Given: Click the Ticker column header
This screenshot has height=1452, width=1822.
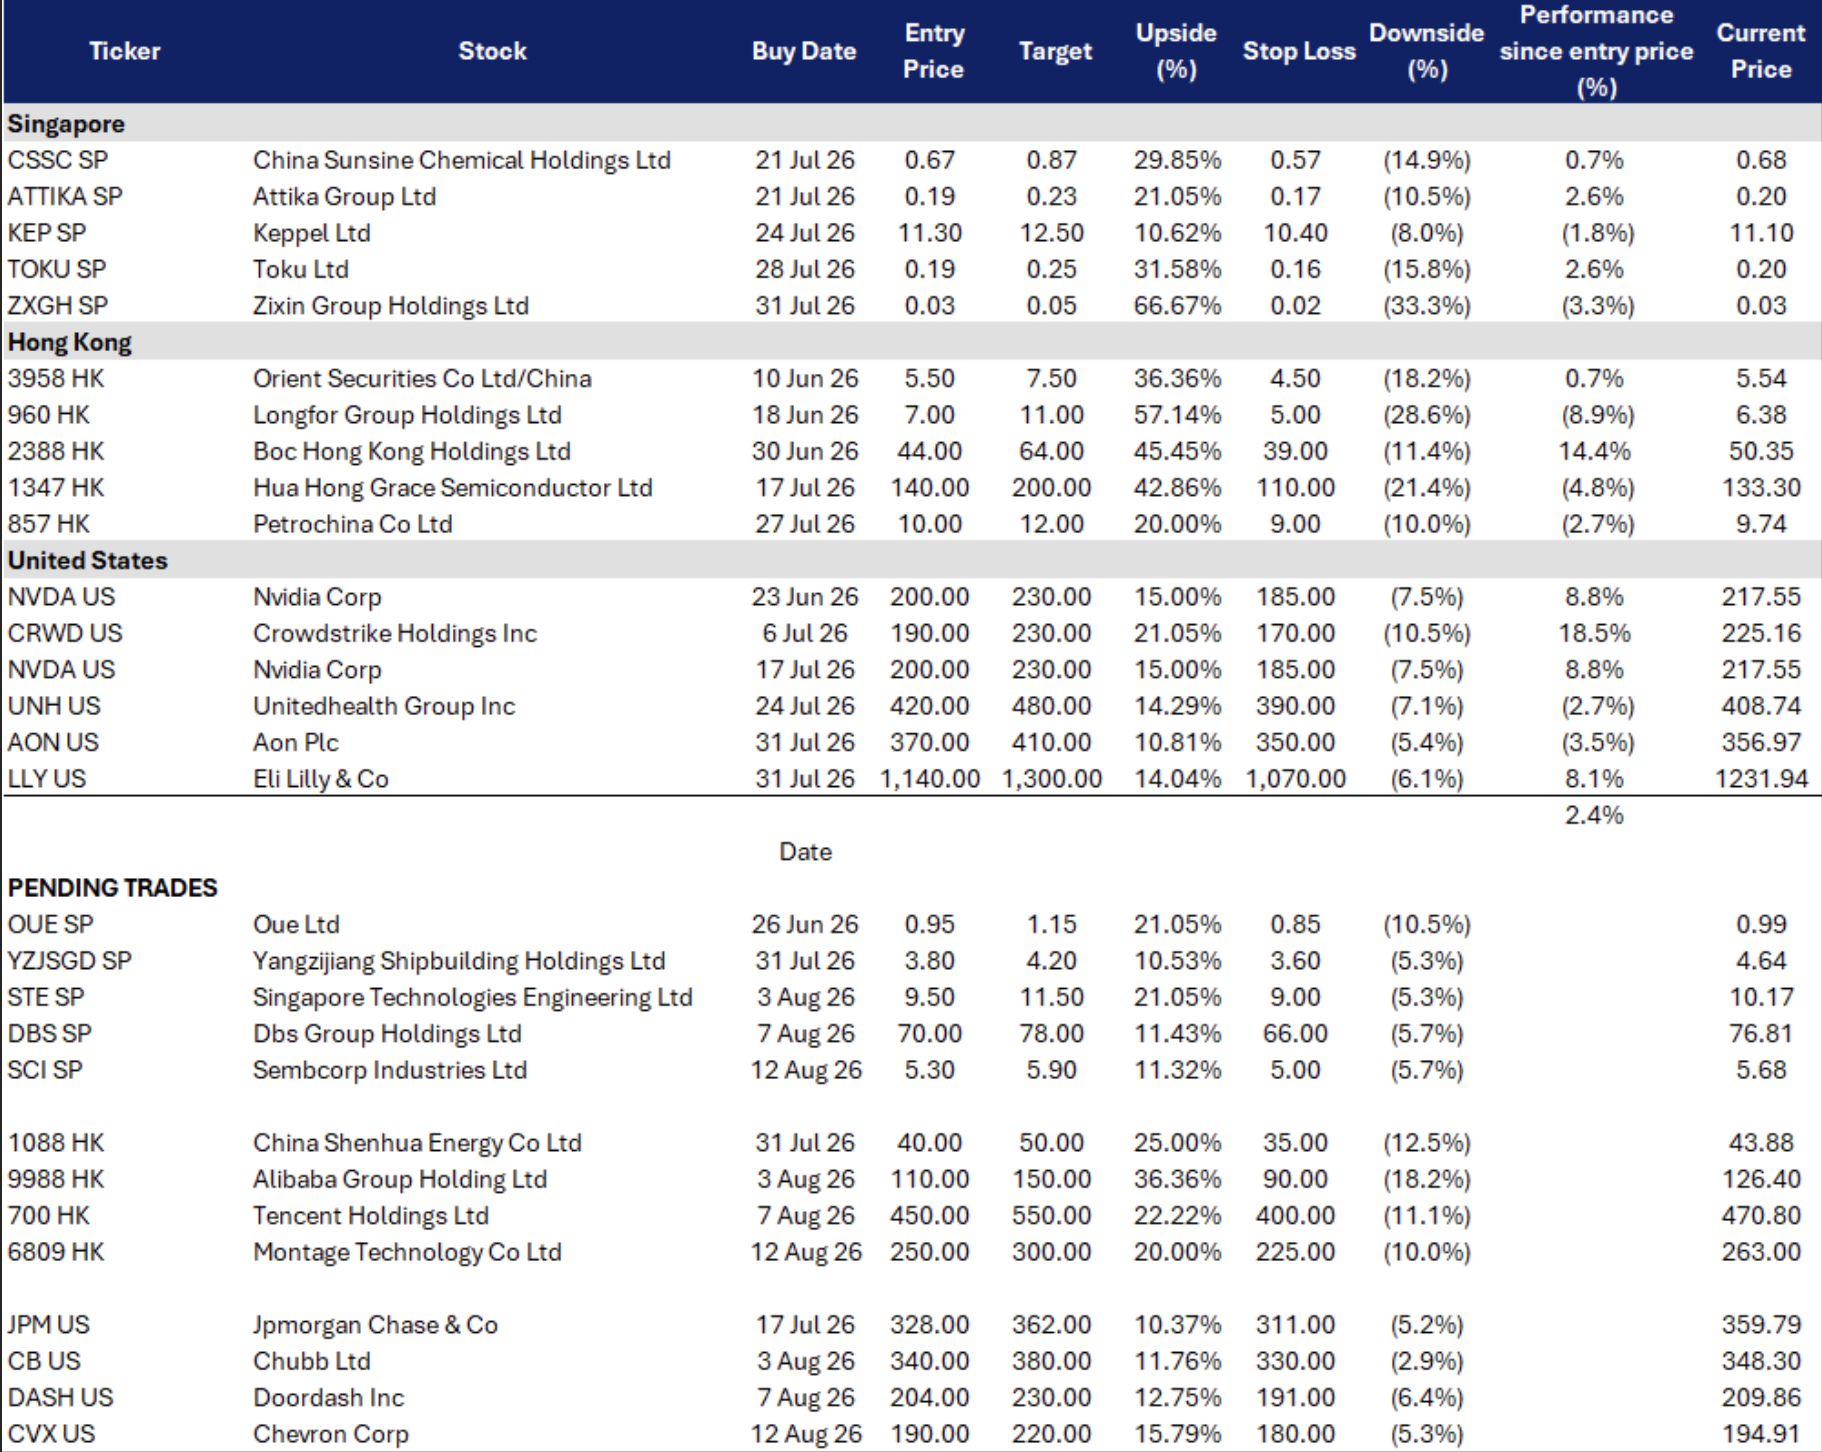Looking at the screenshot, I should 124,51.
